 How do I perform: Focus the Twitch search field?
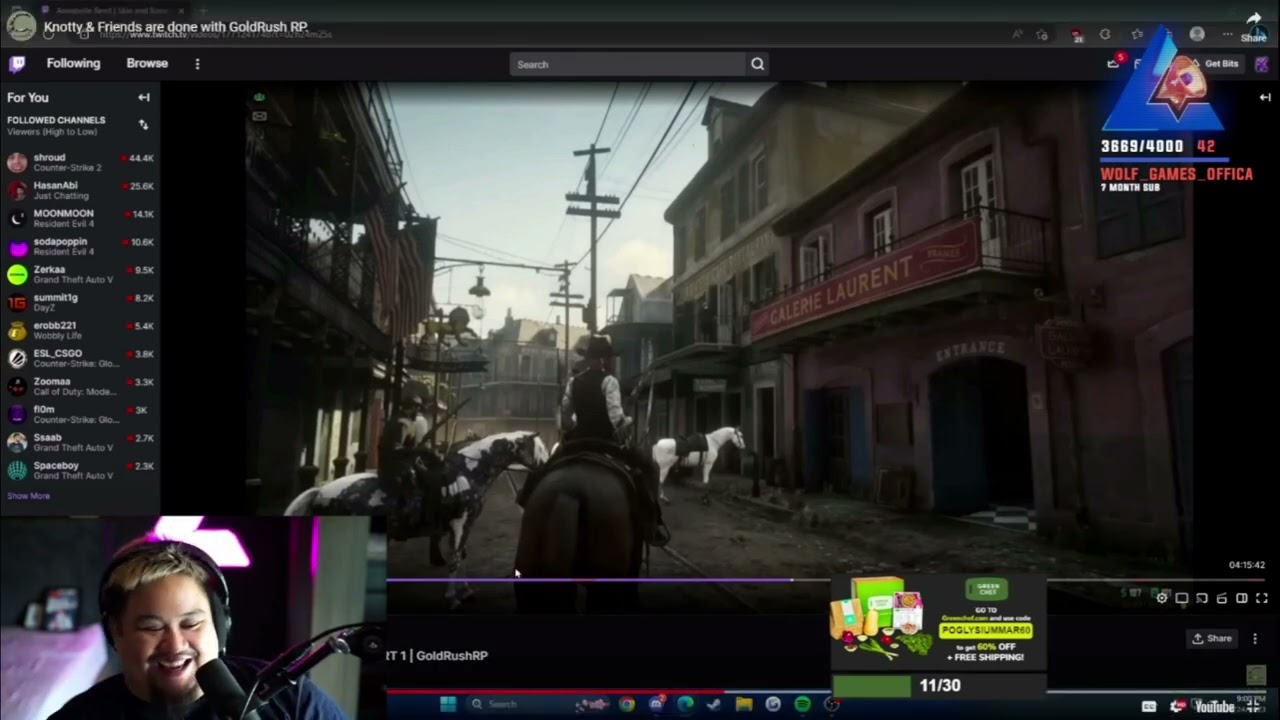pos(628,64)
